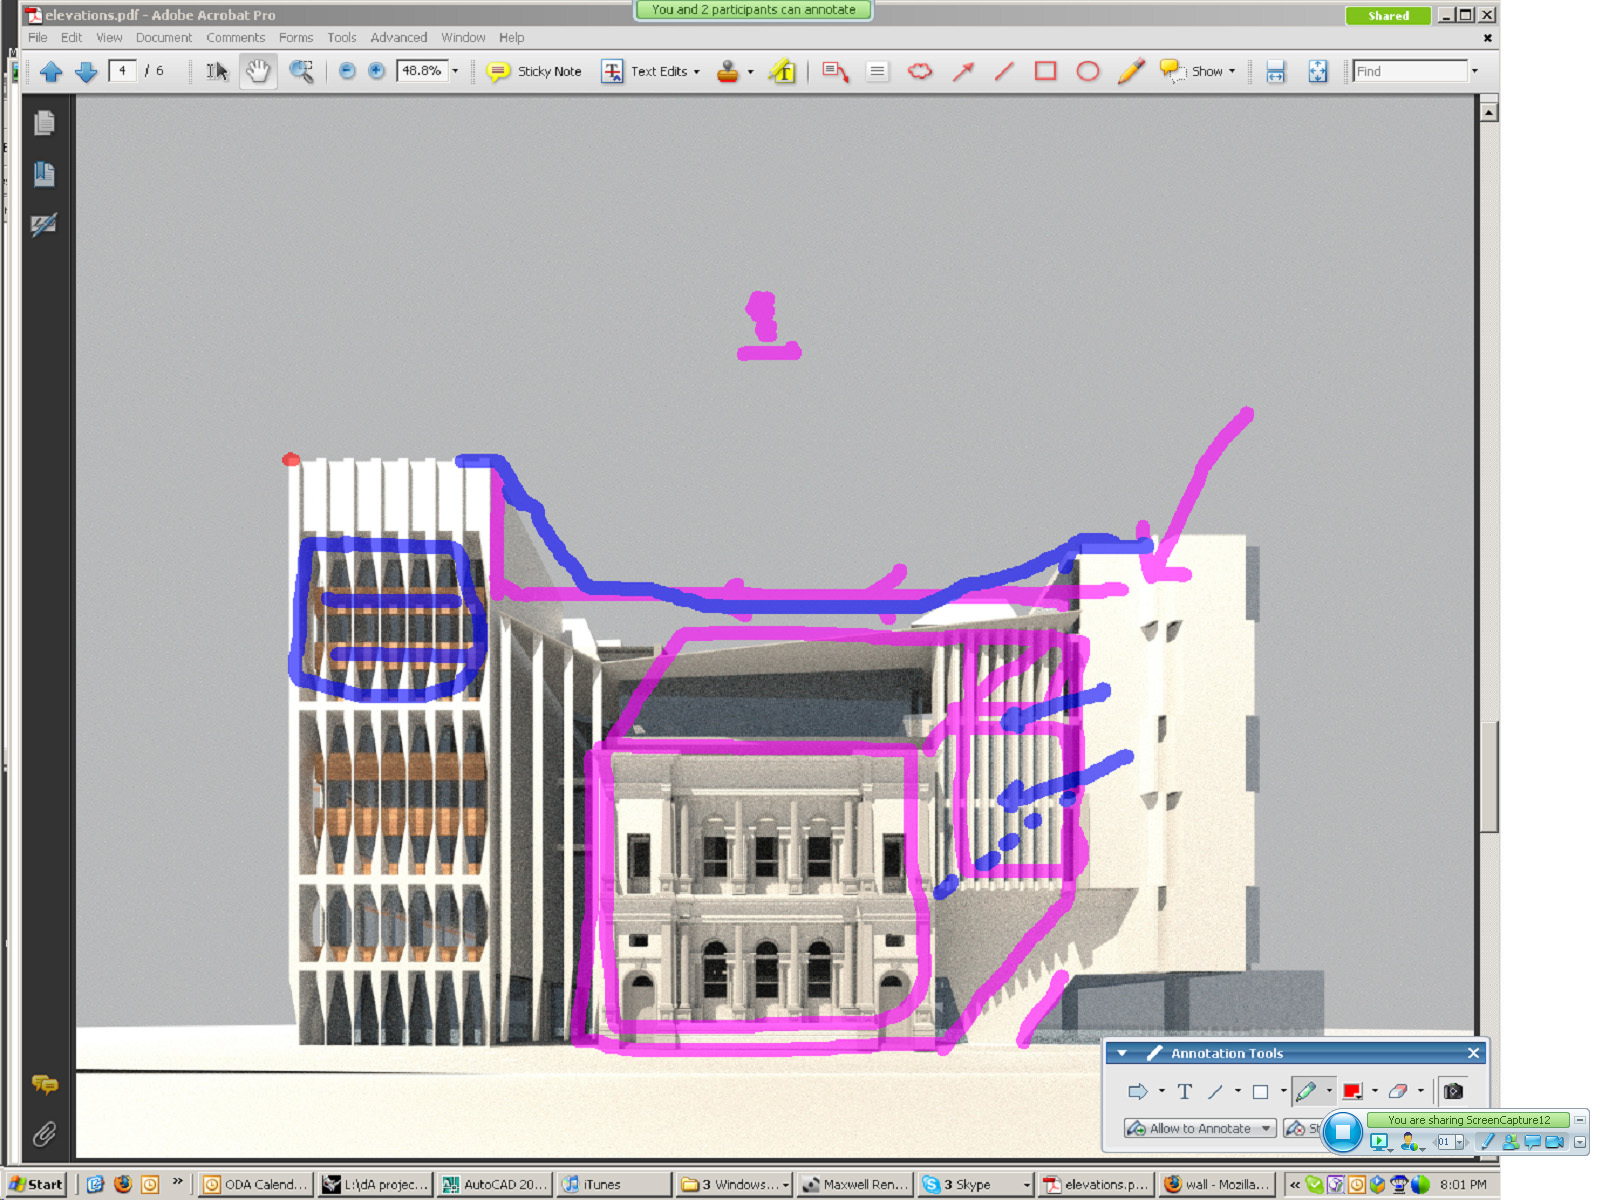Select arrow tool in Annotation Tools
The width and height of the screenshot is (1600, 1200).
[x=1137, y=1091]
